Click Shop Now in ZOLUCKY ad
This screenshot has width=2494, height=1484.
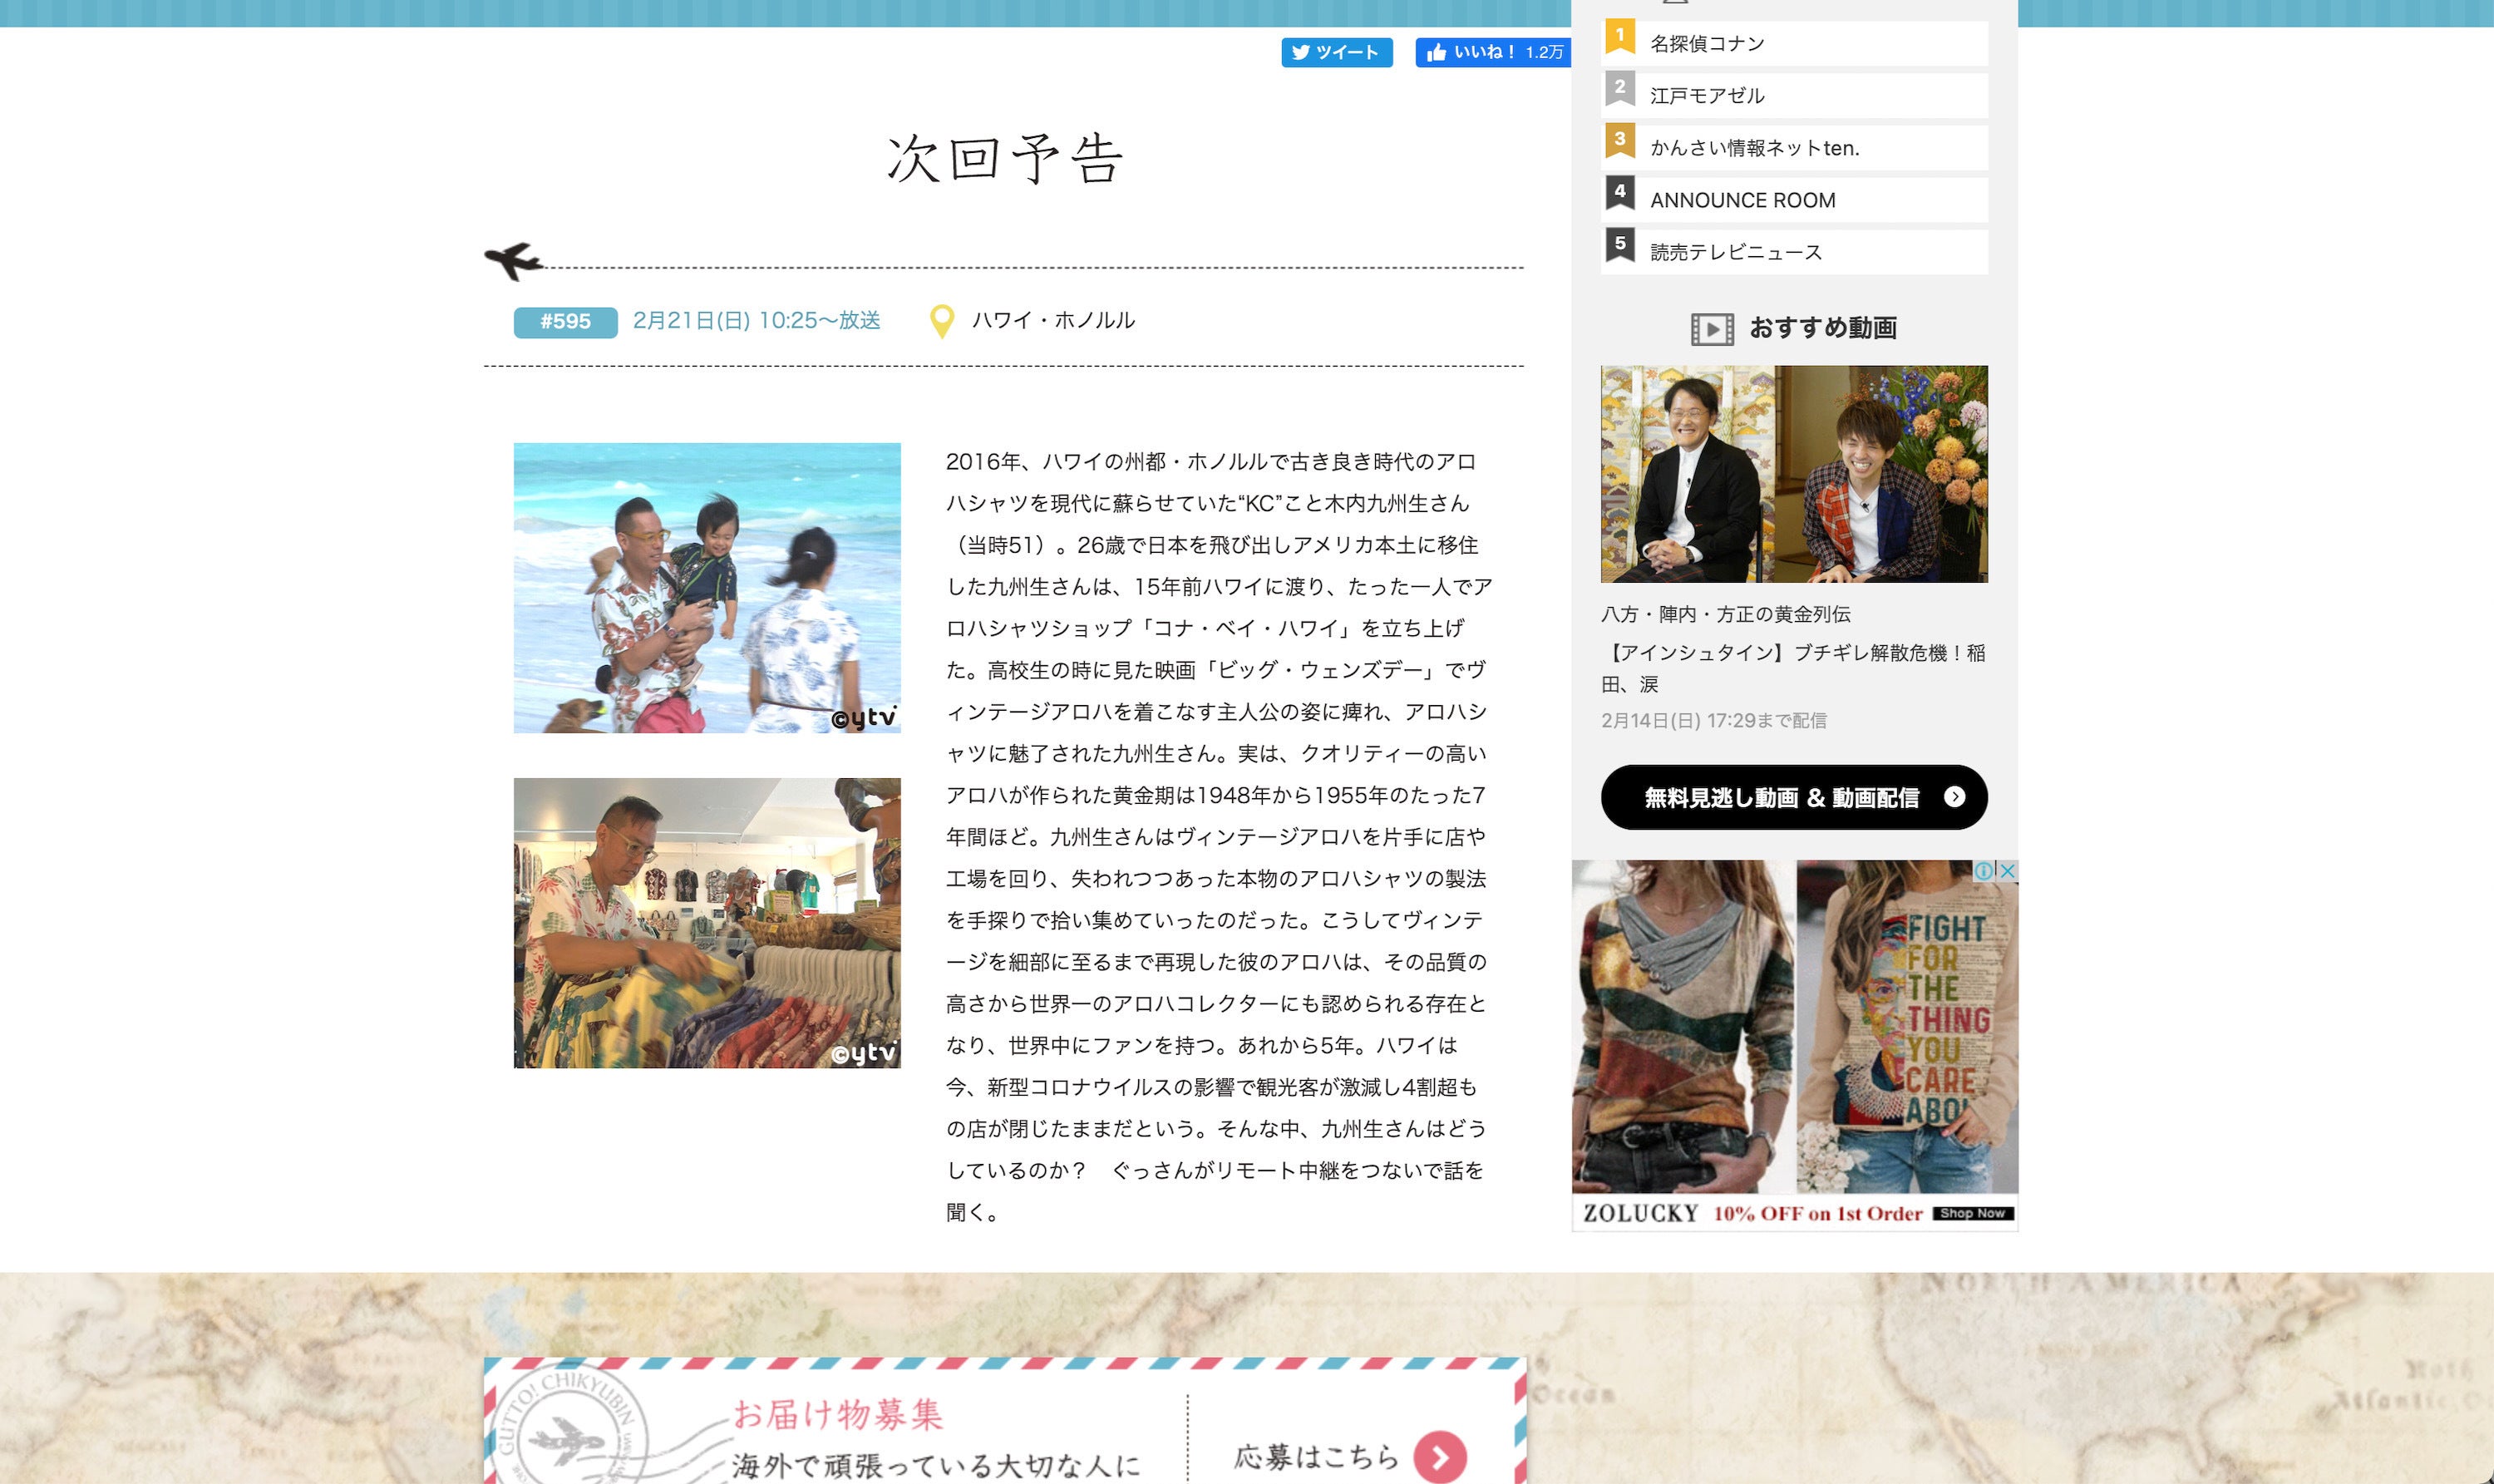[1972, 1213]
